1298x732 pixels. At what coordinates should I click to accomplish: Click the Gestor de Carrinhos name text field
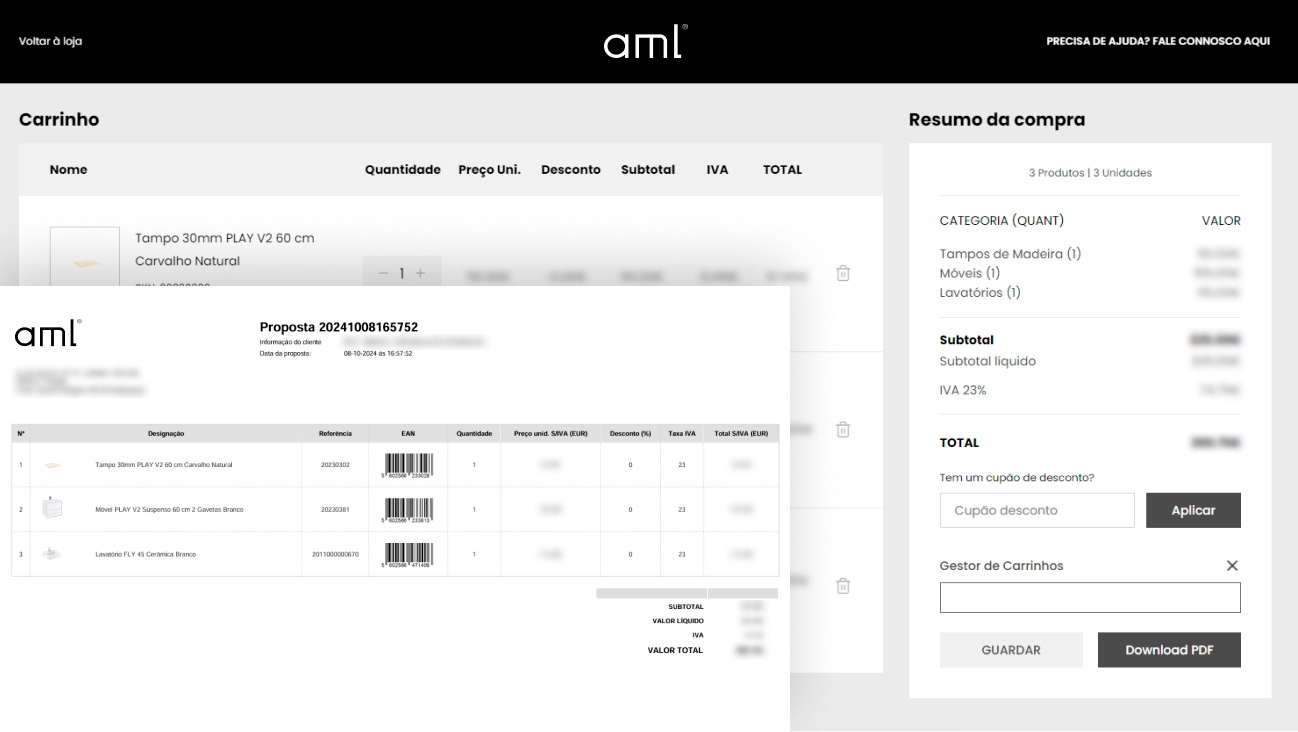[x=1090, y=598]
